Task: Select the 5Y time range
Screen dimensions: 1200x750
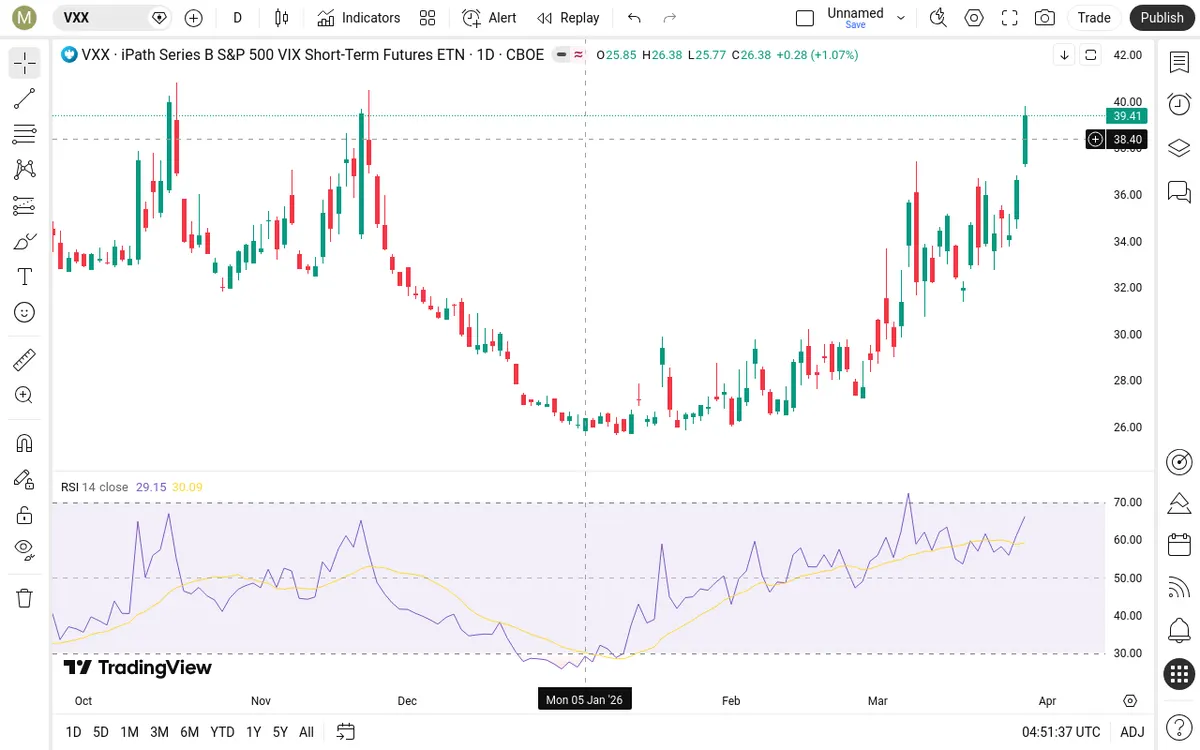Action: pos(280,732)
